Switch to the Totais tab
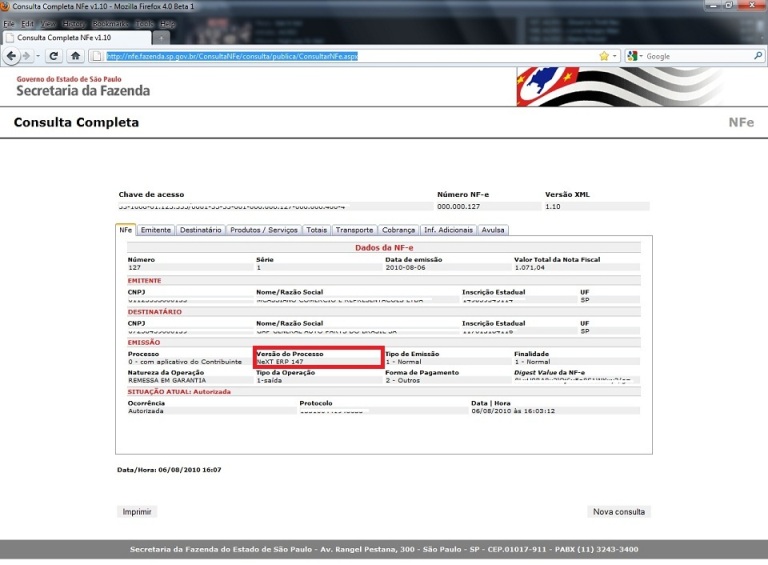The width and height of the screenshot is (768, 565). click(x=316, y=230)
